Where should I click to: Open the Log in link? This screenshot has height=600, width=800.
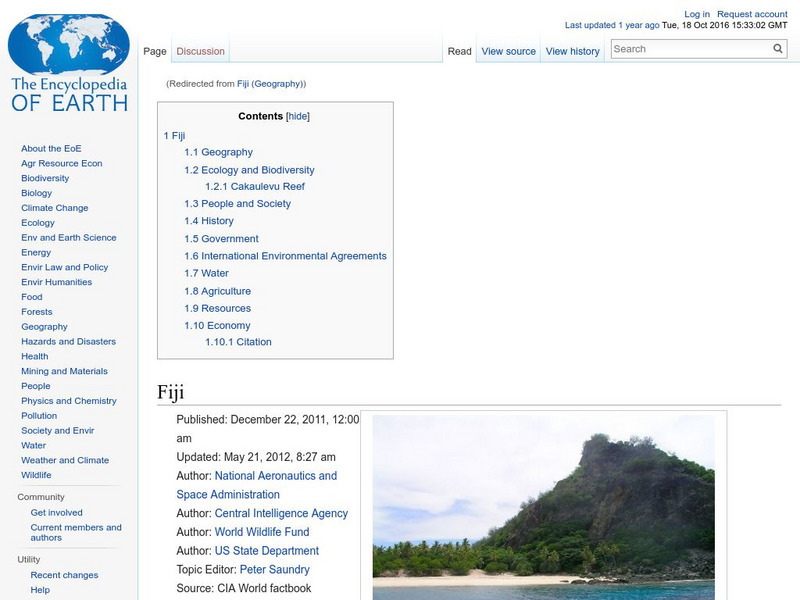pyautogui.click(x=695, y=13)
